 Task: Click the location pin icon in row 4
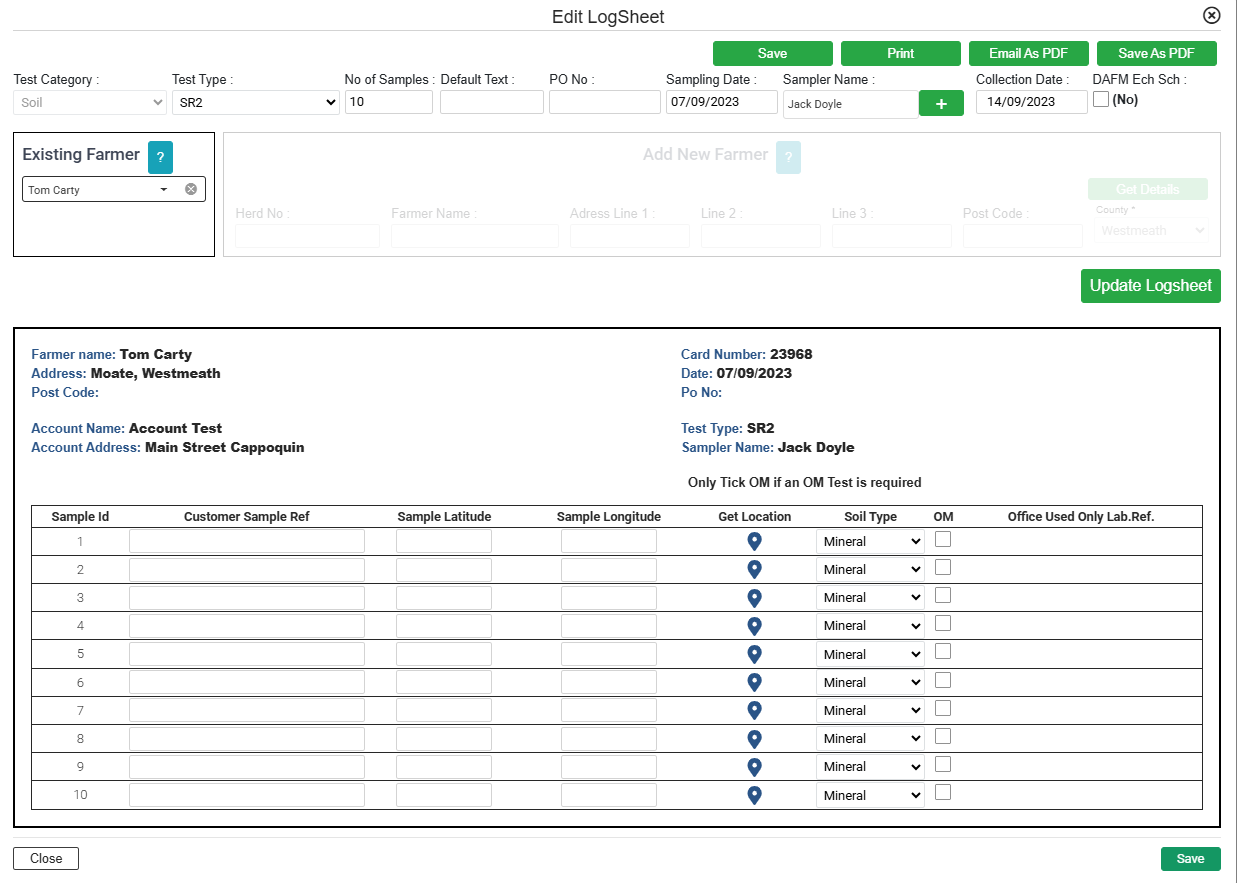(x=755, y=625)
